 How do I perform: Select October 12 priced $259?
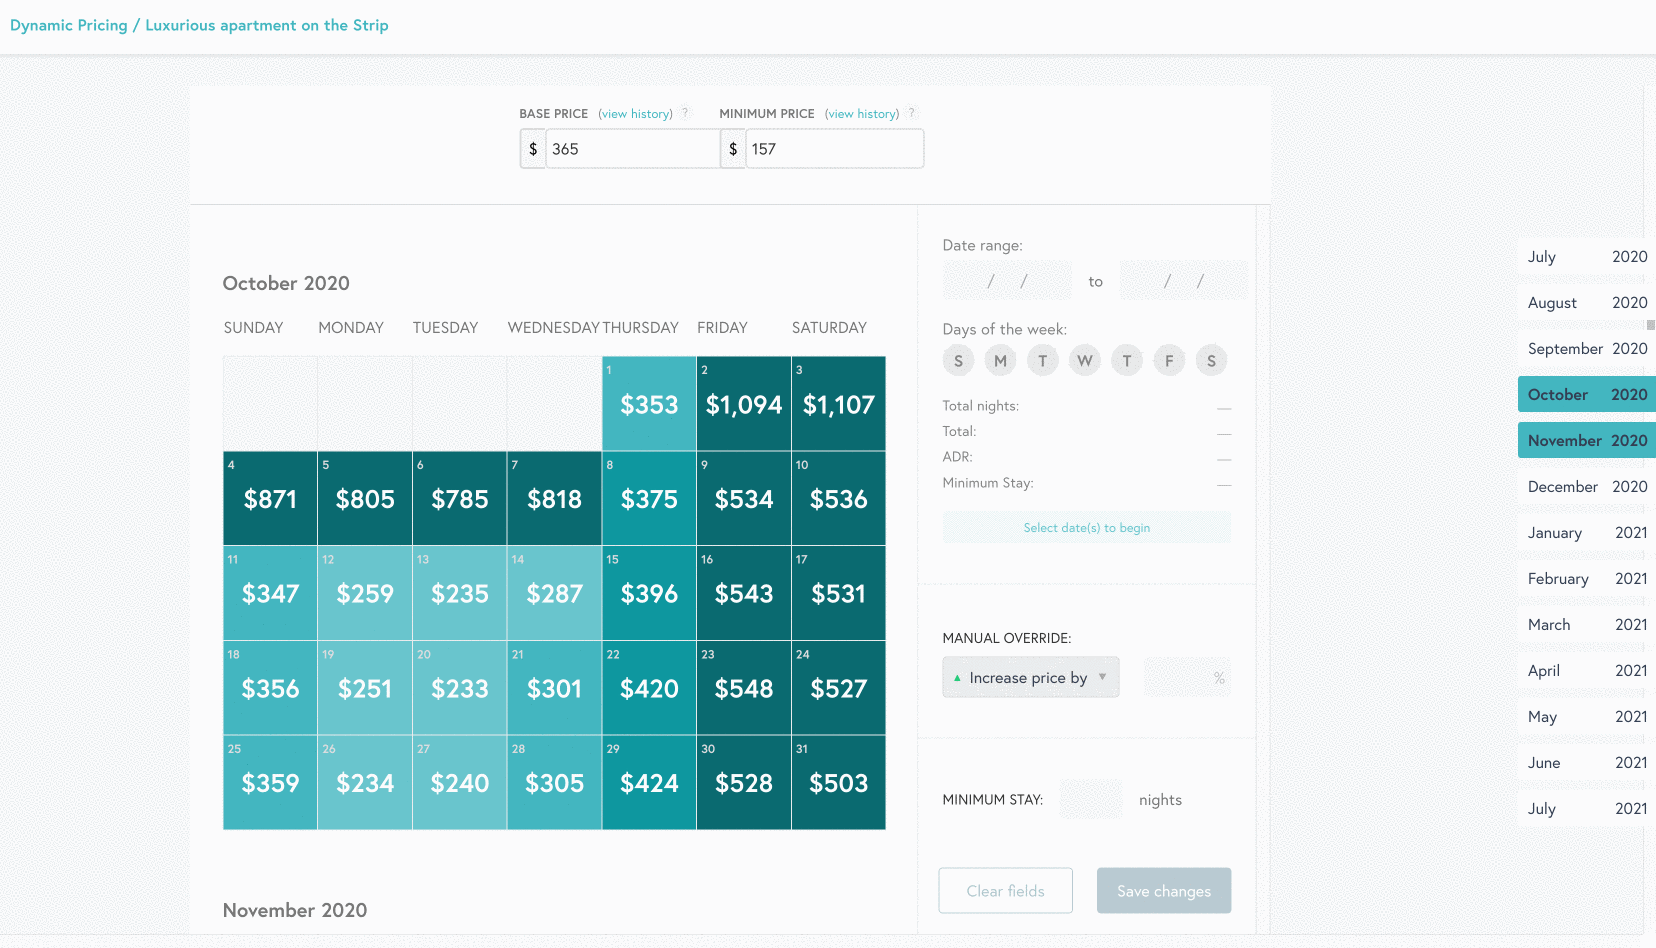[x=365, y=593]
